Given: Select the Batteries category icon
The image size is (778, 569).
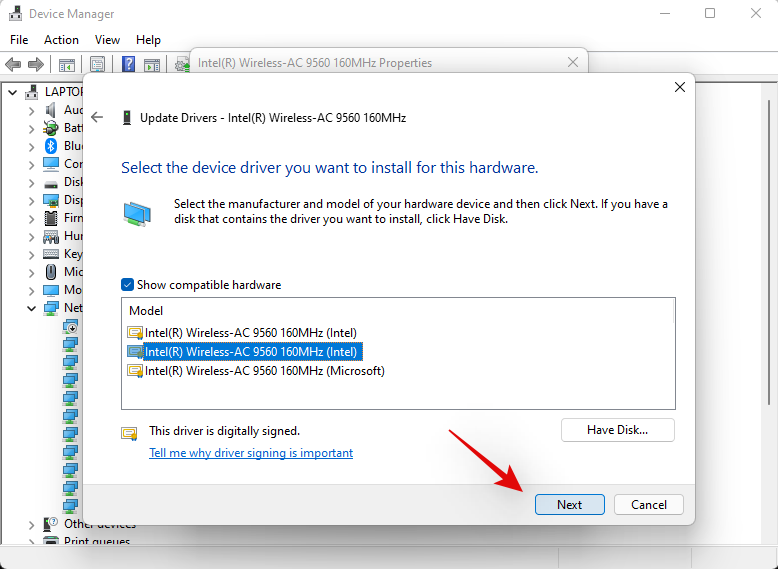Looking at the screenshot, I should coord(51,128).
